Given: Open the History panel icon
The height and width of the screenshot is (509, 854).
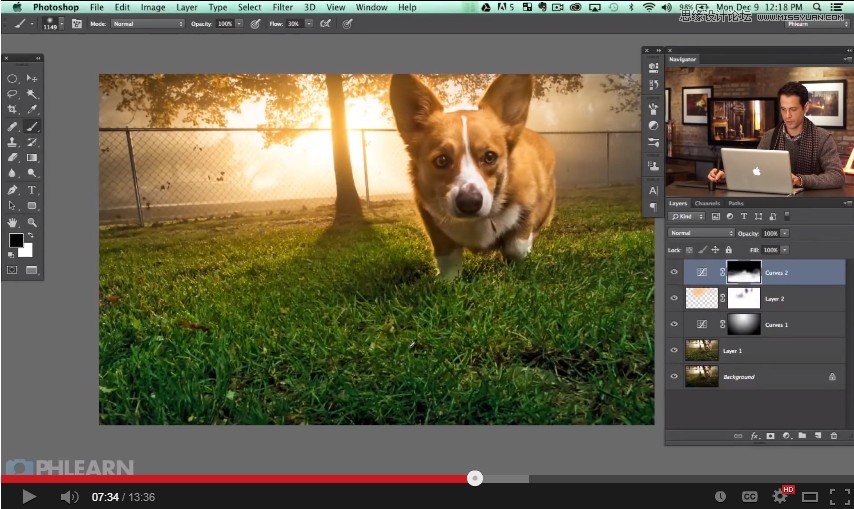Looking at the screenshot, I should click(653, 84).
